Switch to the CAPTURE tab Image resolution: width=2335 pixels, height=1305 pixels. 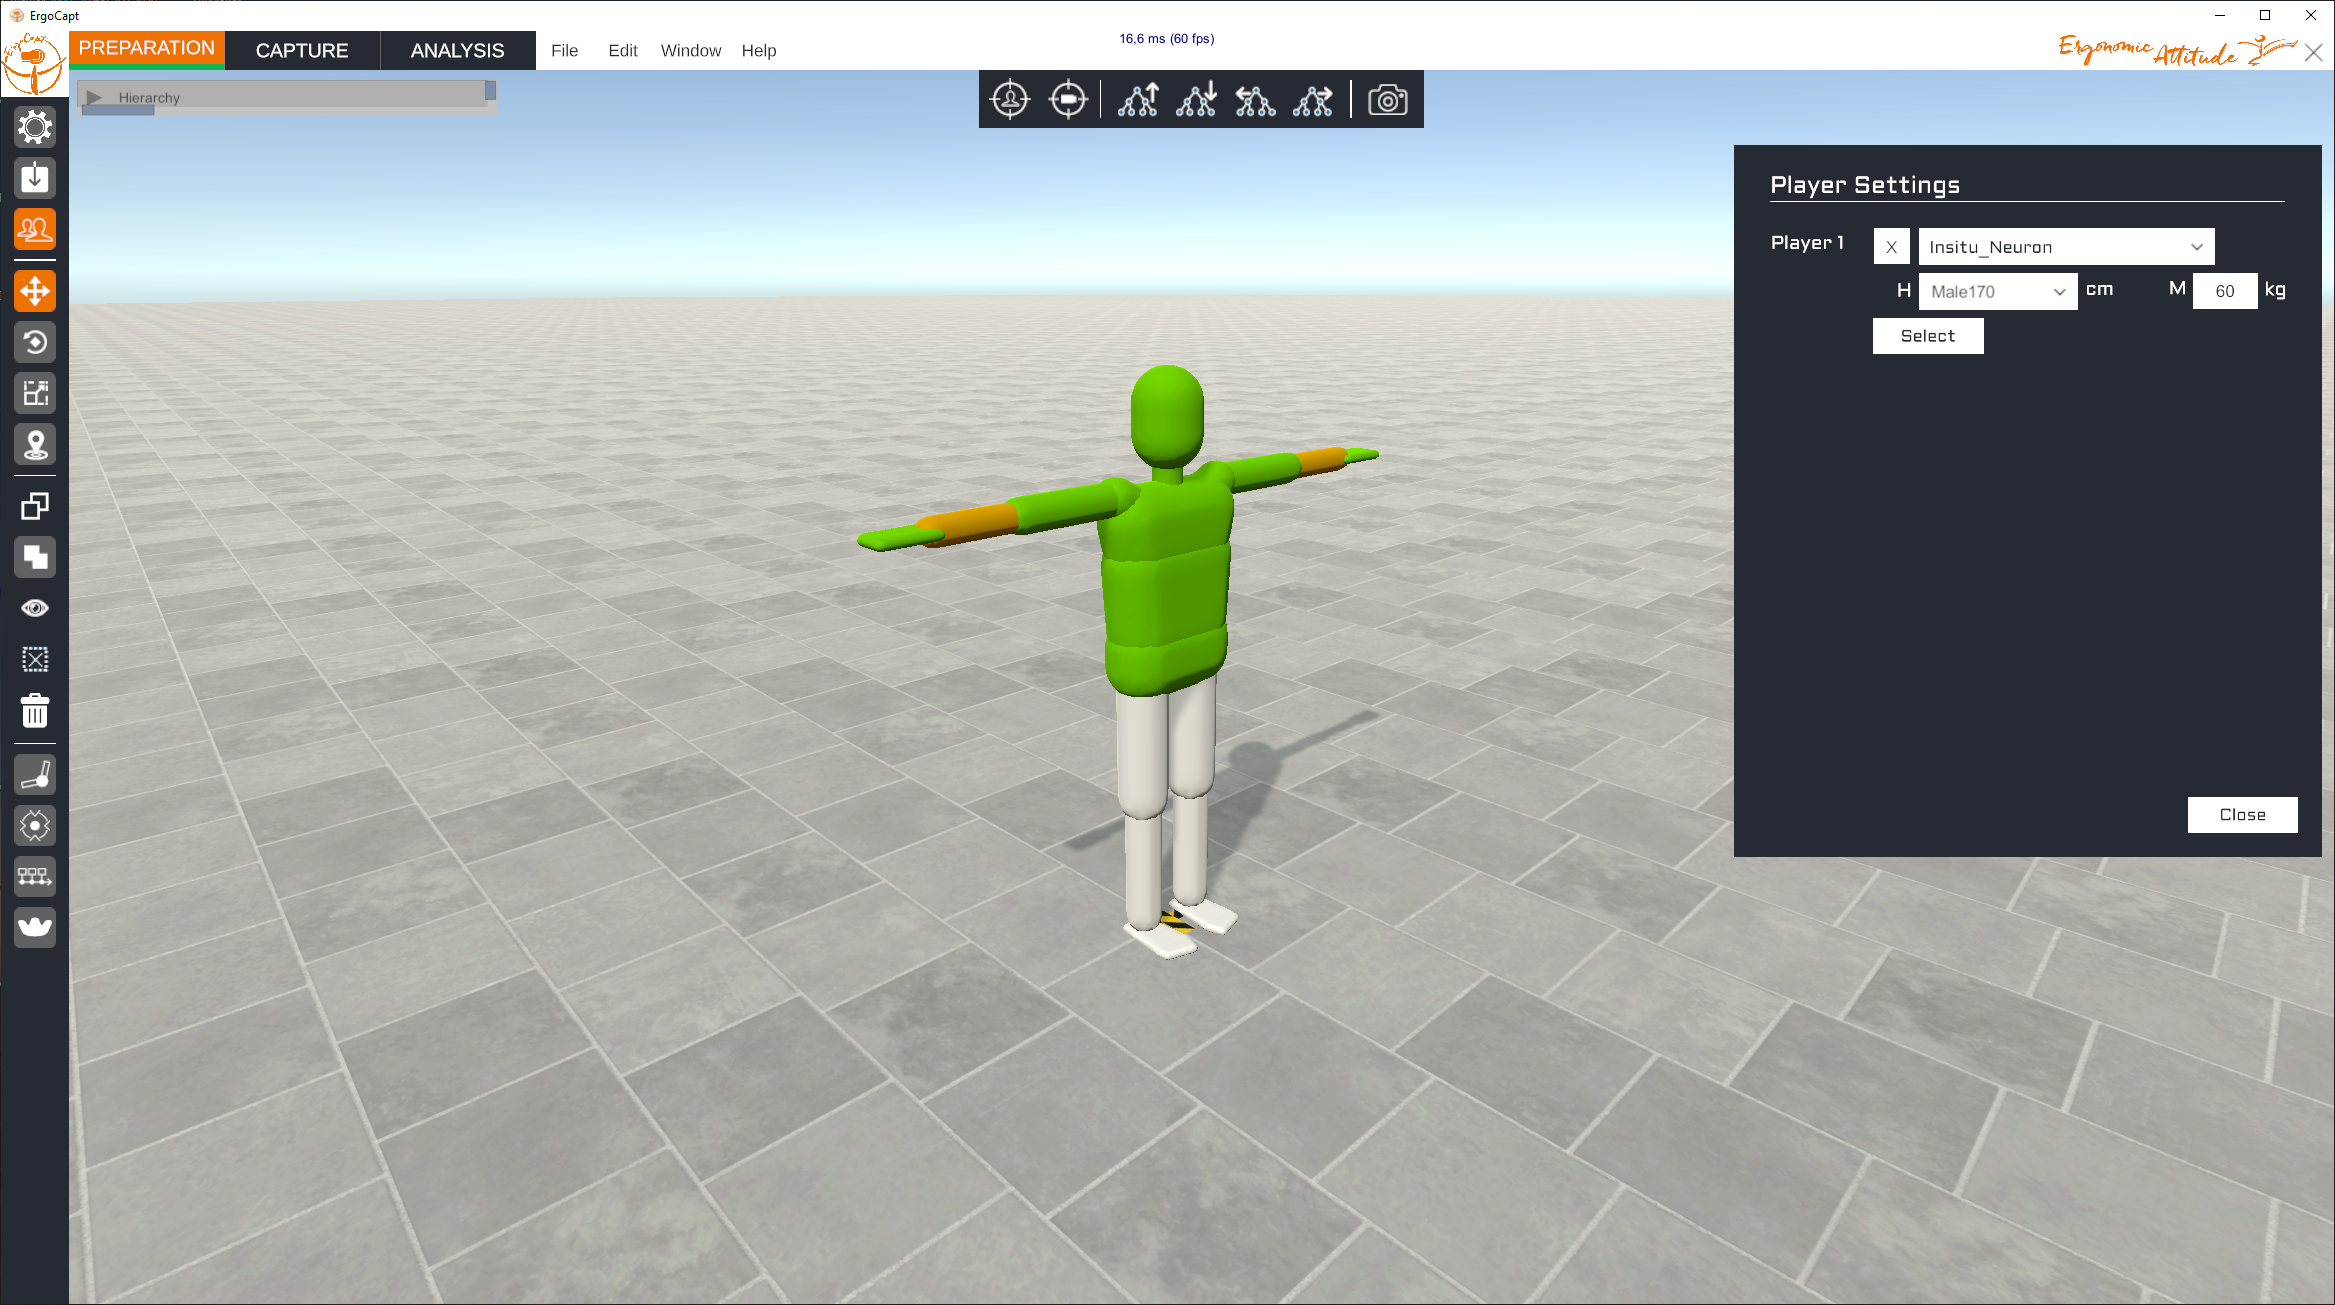[302, 50]
